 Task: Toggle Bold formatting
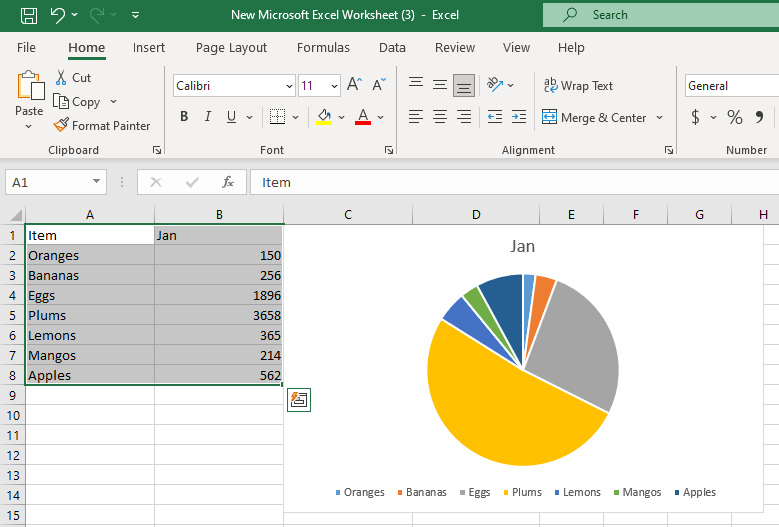point(184,118)
